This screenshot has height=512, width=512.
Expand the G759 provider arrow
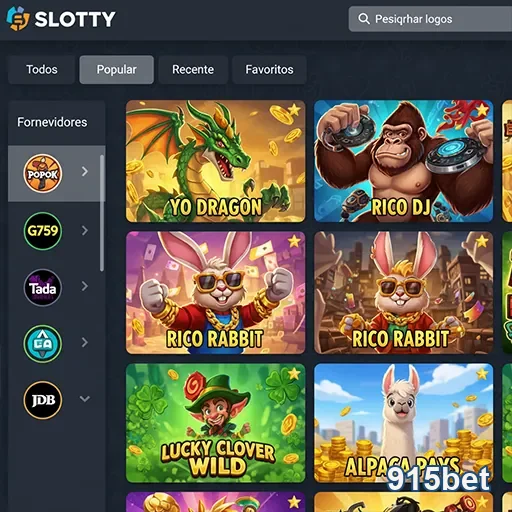click(x=85, y=230)
